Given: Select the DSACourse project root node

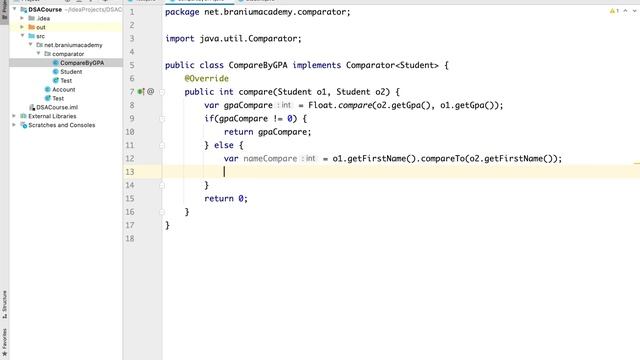Looking at the screenshot, I should point(45,9).
